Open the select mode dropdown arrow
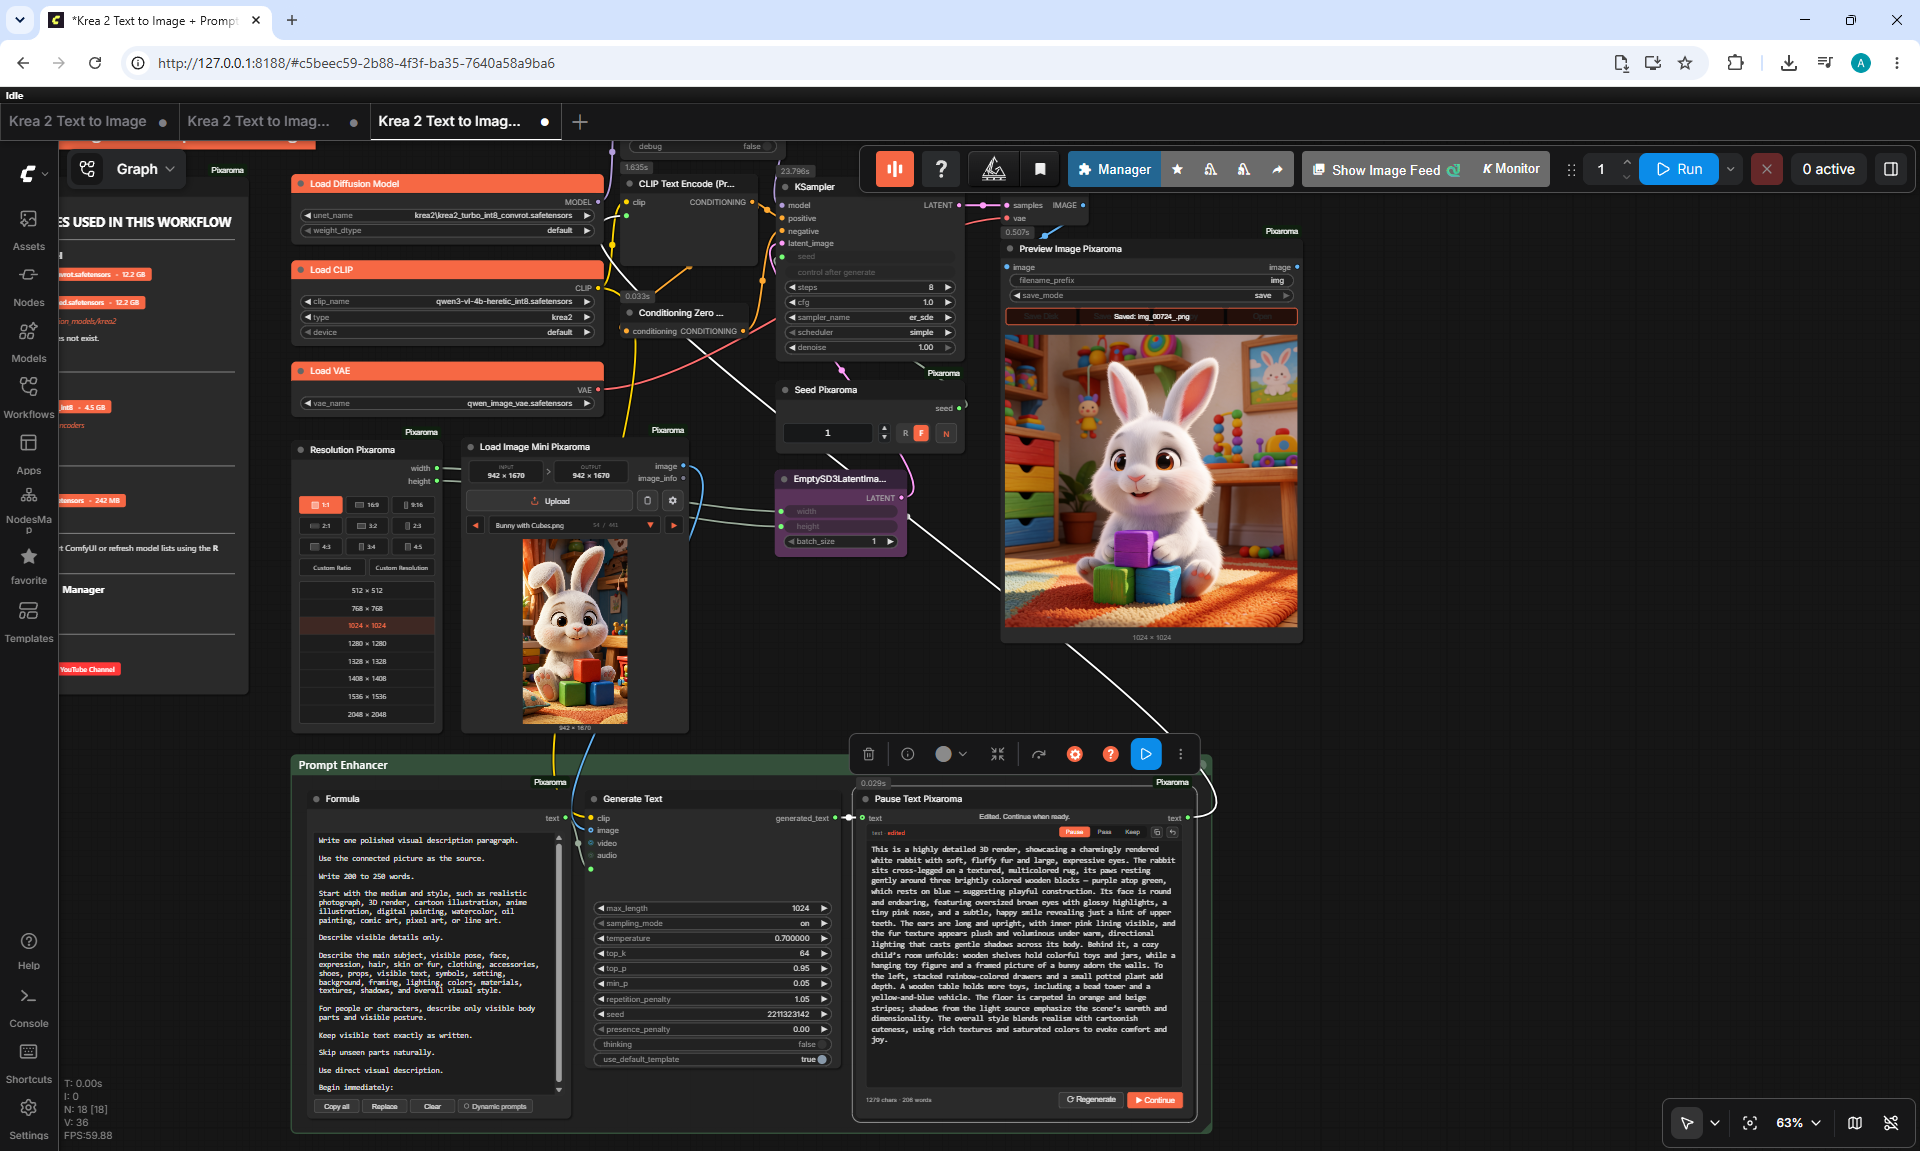 coord(1715,1123)
